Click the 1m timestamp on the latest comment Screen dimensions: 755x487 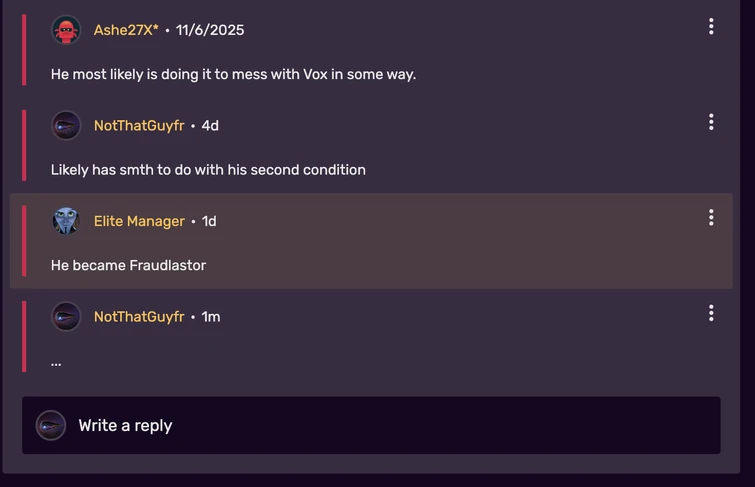[211, 317]
